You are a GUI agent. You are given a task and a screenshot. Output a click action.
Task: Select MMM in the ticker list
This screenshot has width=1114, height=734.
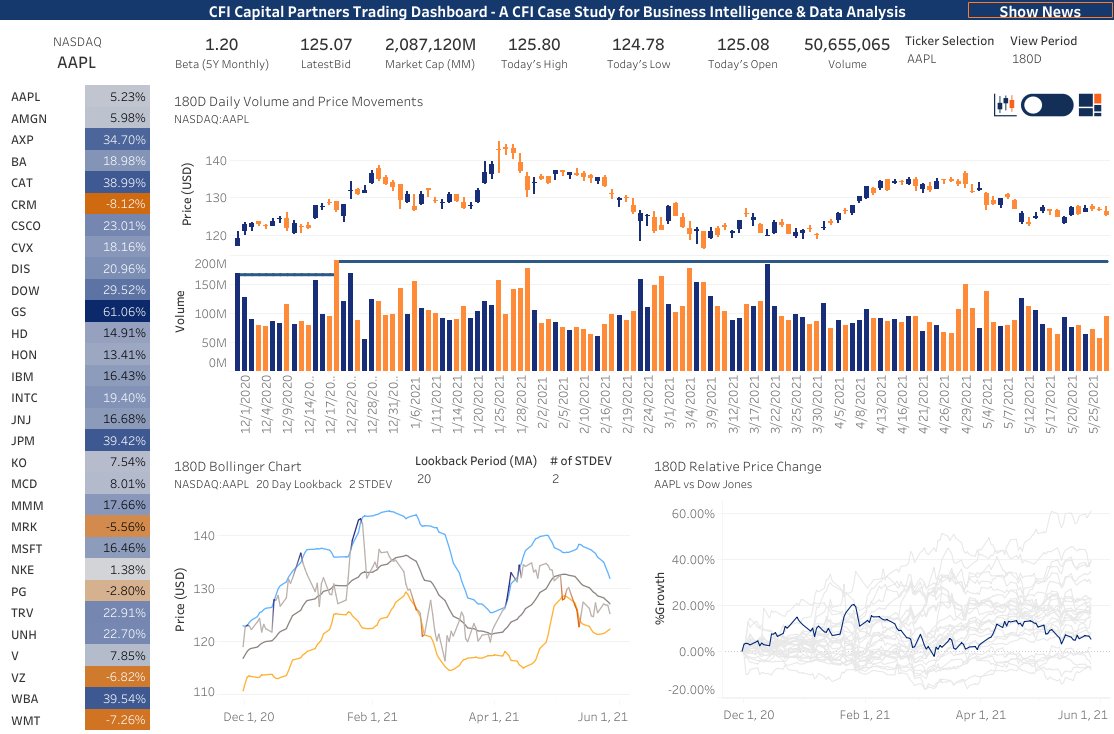pos(27,505)
